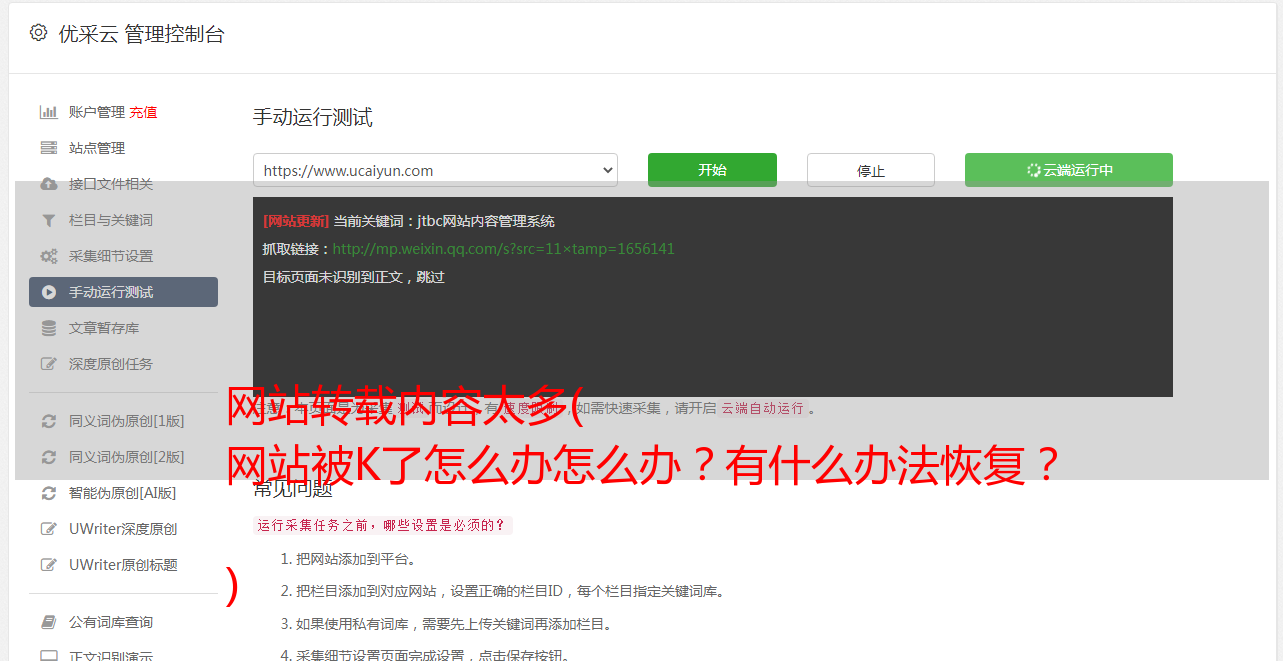Click the 云端自动运行 link
This screenshot has width=1283, height=661.
pos(762,408)
